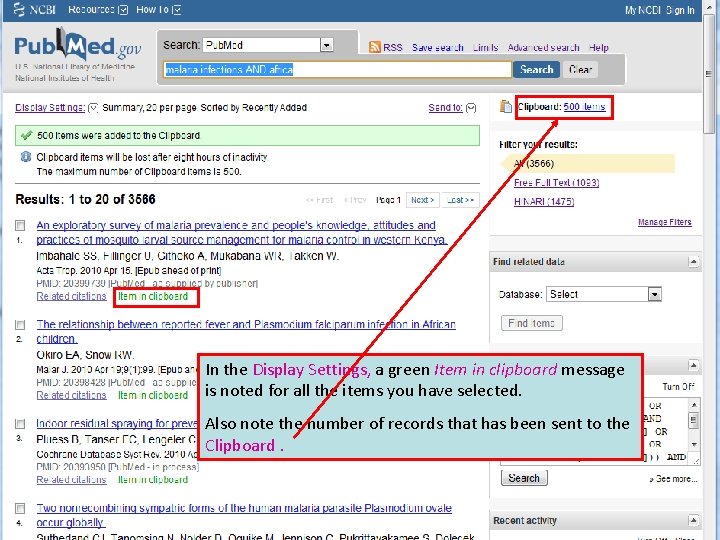This screenshot has height=540, width=720.
Task: Open the Database Select combo box
Action: pos(603,294)
